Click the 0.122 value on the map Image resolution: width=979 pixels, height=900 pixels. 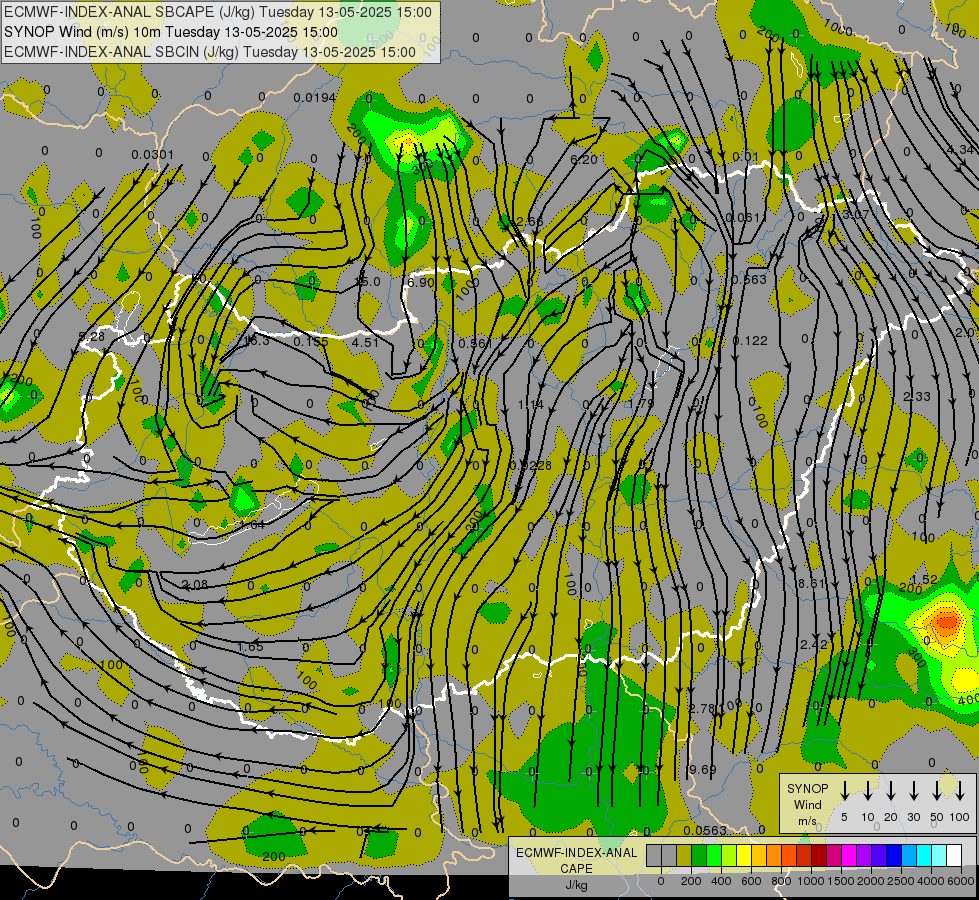point(750,340)
